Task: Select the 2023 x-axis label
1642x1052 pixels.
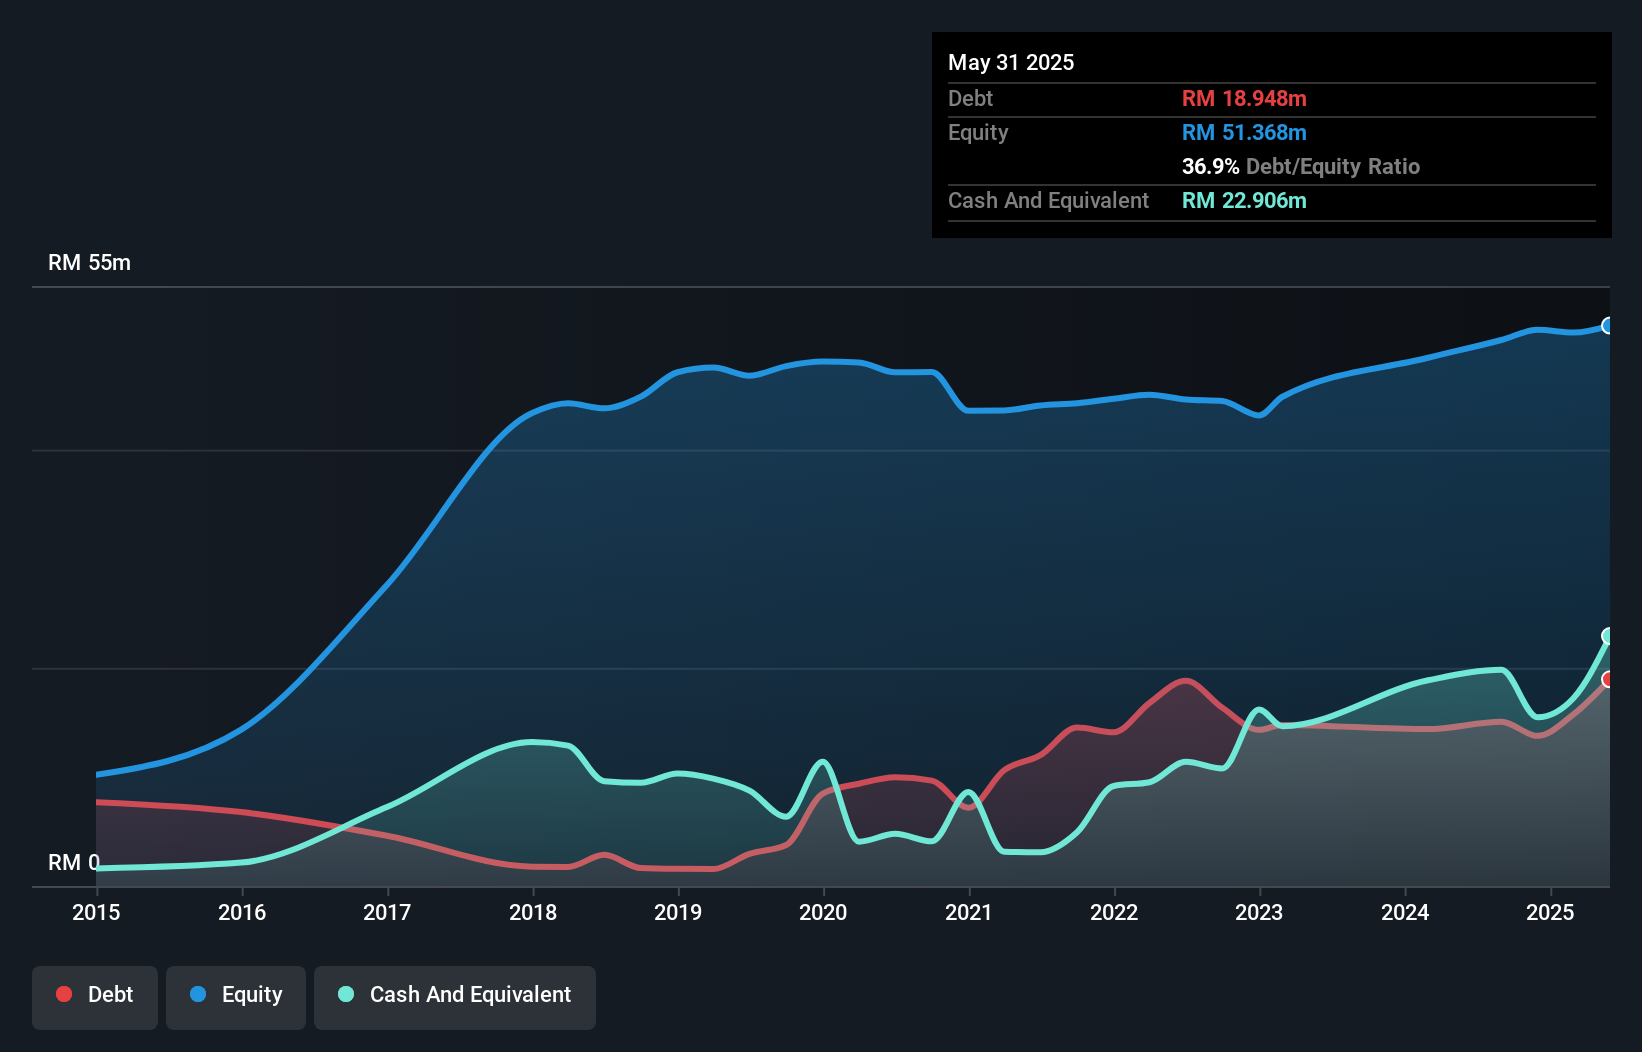Action: pyautogui.click(x=1259, y=912)
